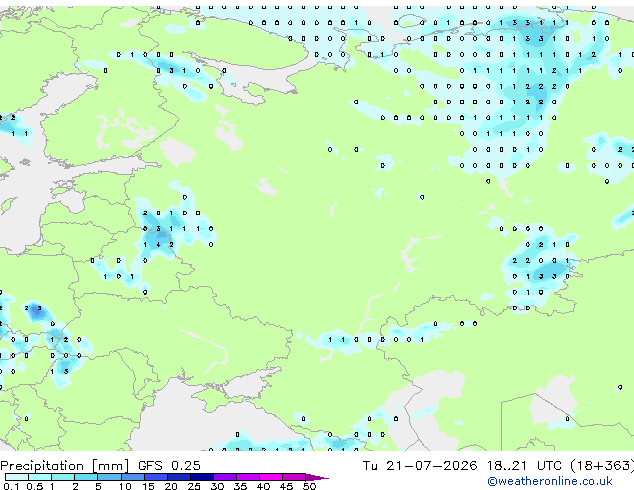Select the 'GFS 0.25' model label
The height and width of the screenshot is (490, 634).
coord(169,466)
